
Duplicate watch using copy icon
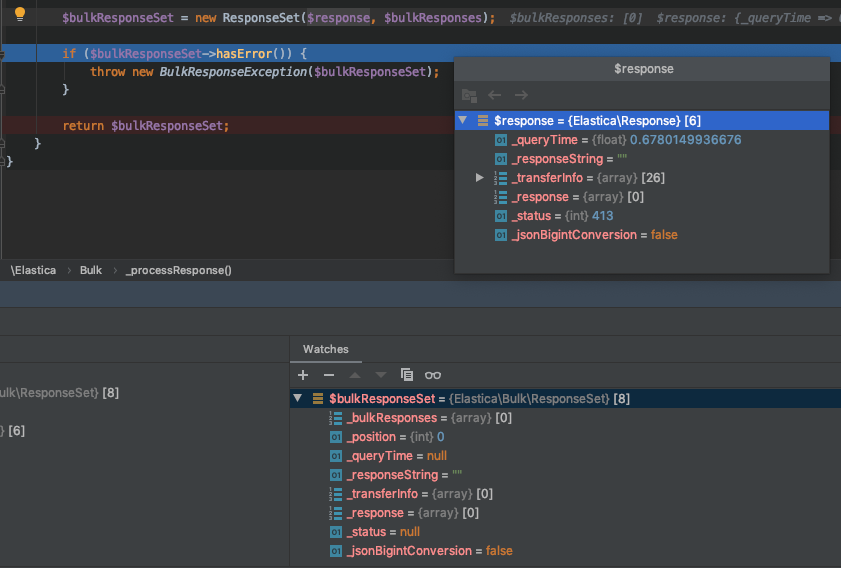pyautogui.click(x=407, y=375)
